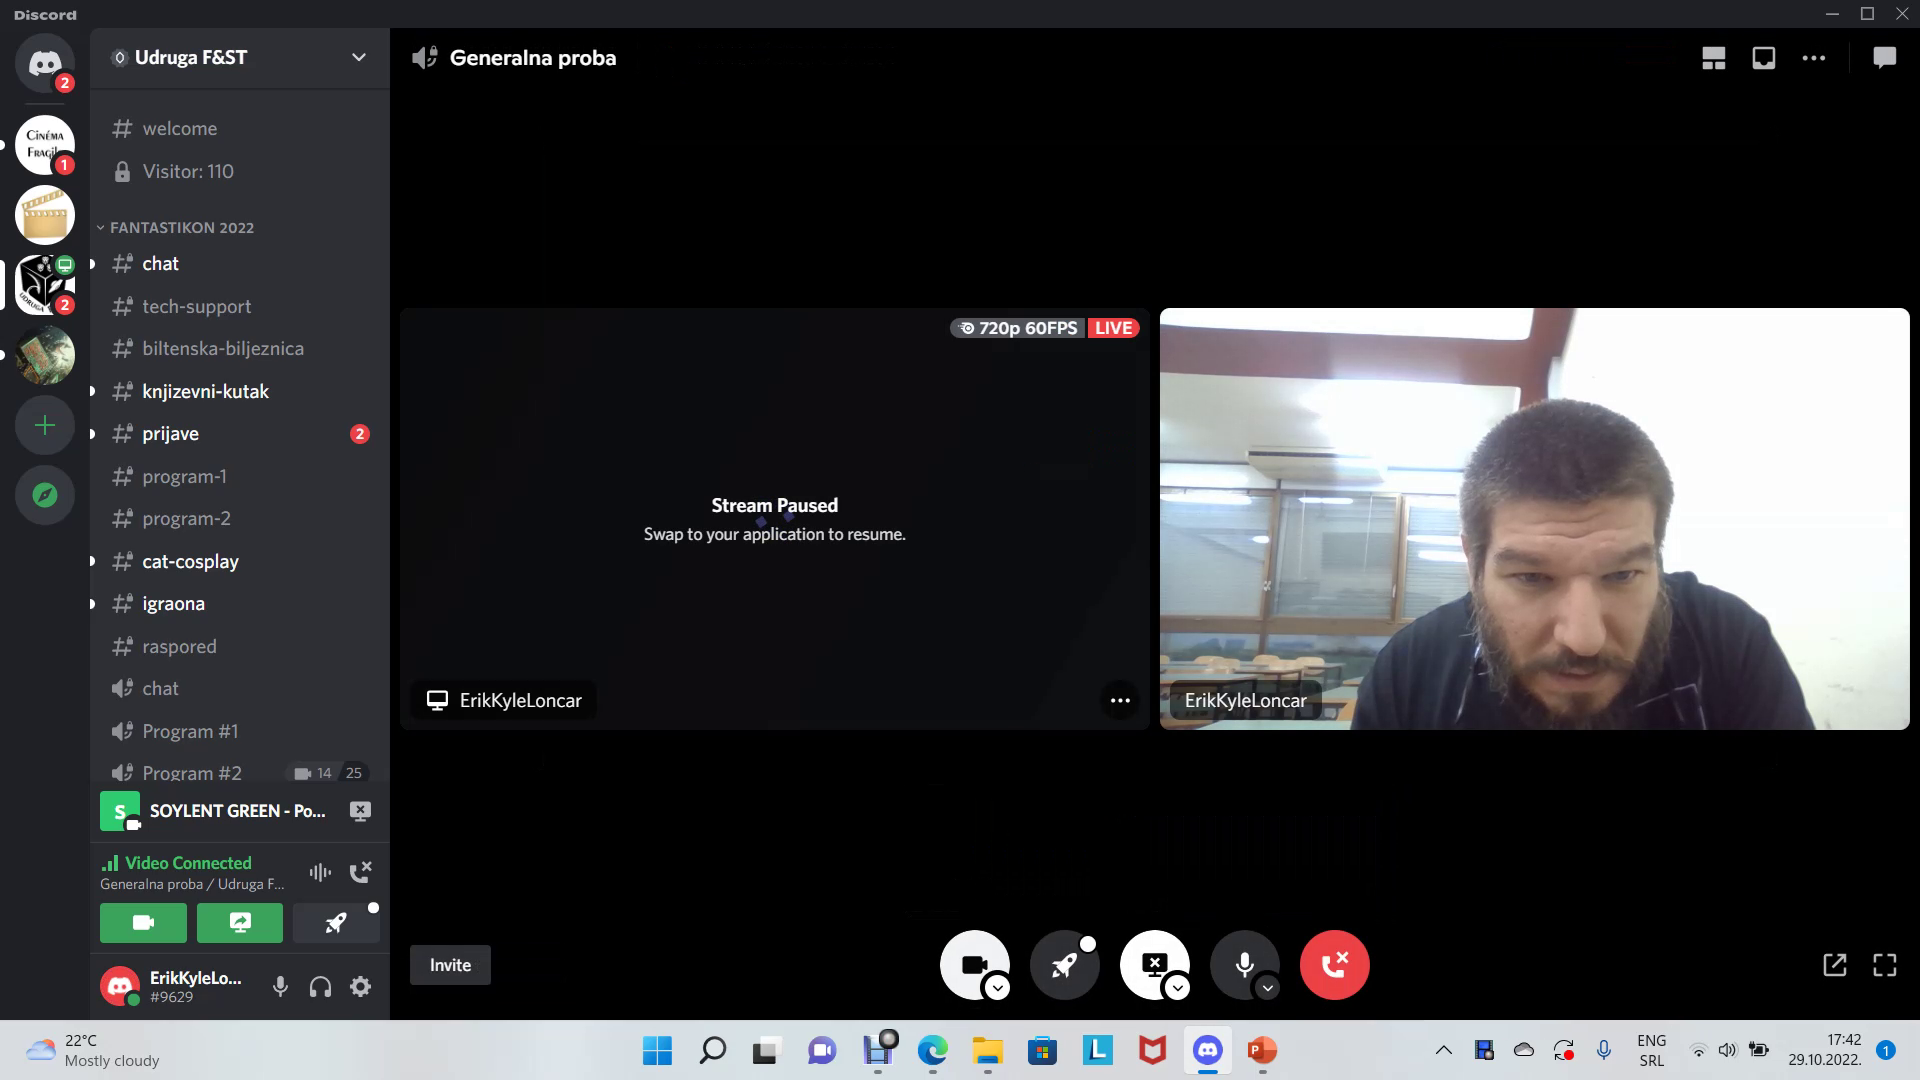
Task: Open the Udruga F&ST server dropdown menu
Action: (x=358, y=58)
